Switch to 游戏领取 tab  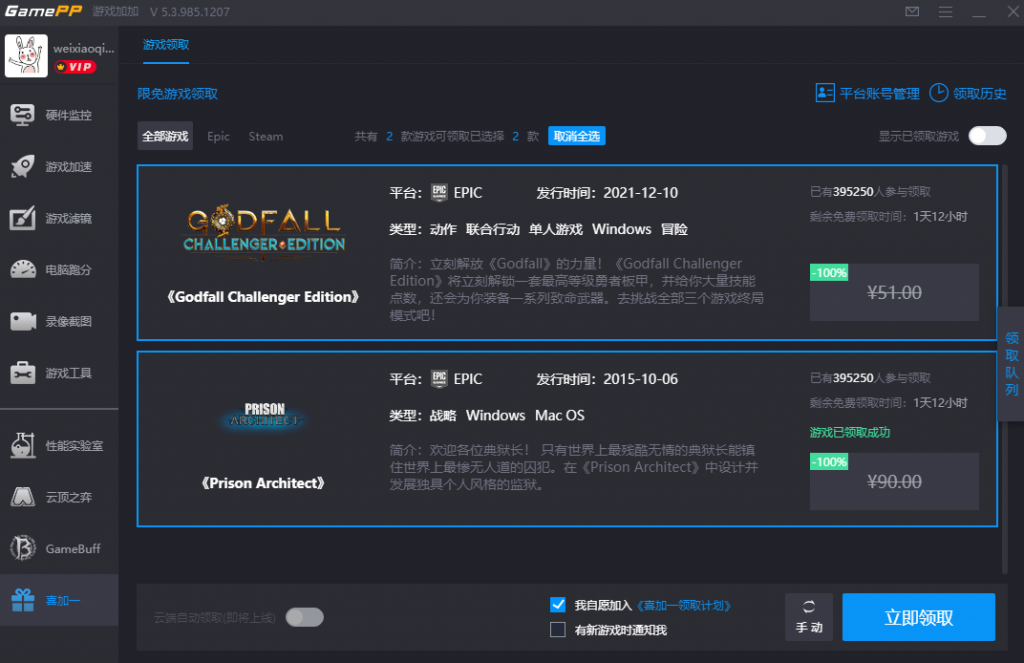pos(166,45)
